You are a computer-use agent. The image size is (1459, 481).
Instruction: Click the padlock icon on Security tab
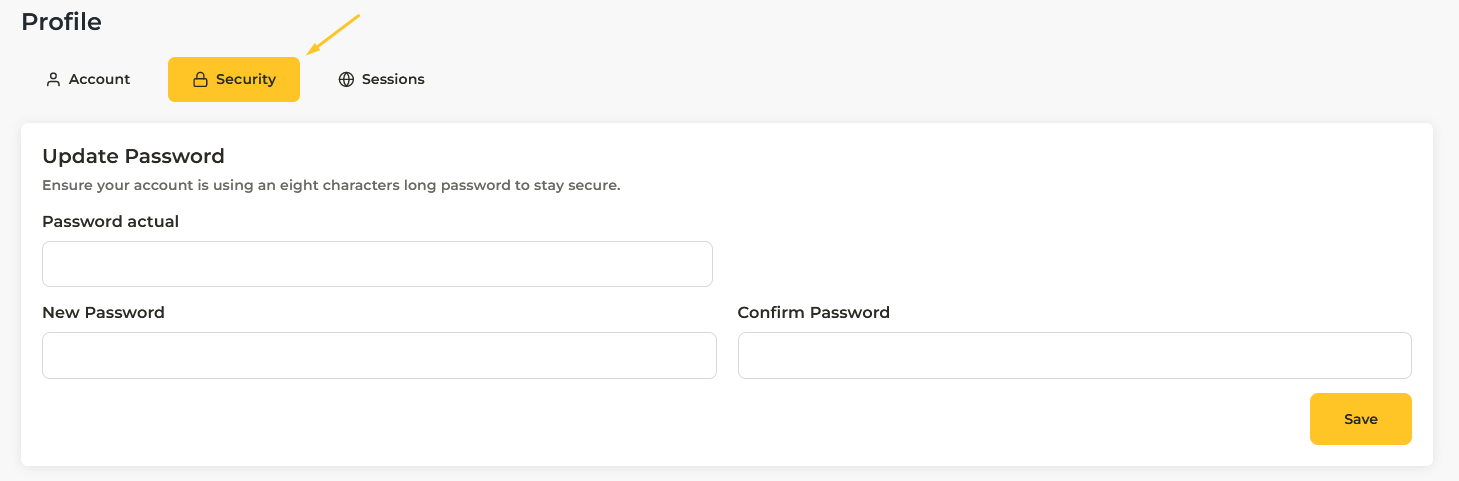pos(200,79)
